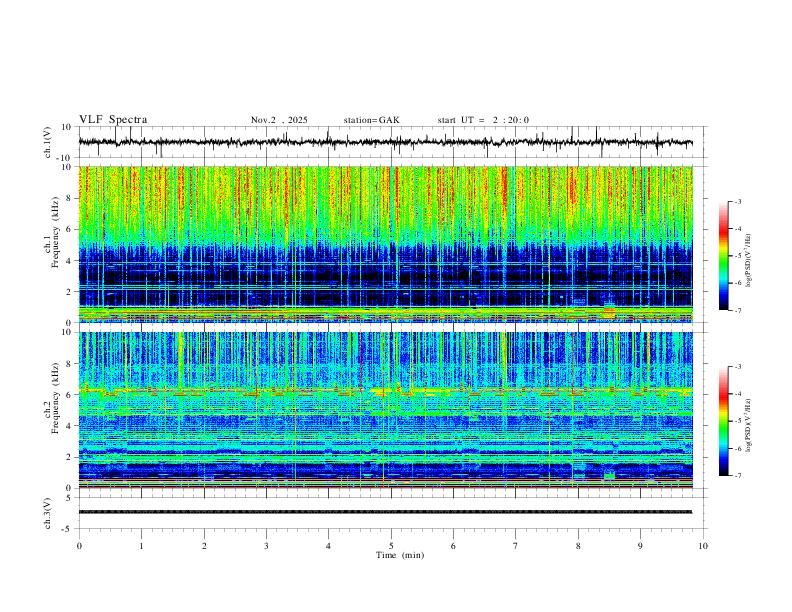Viewport: 792px width, 612px height.
Task: Select the date text "Nov.2 , 2025"
Action: [x=279, y=120]
